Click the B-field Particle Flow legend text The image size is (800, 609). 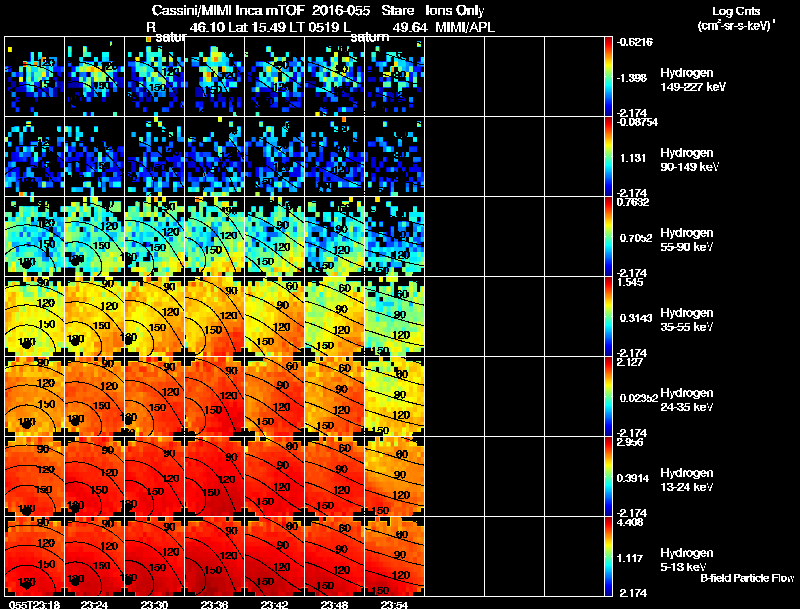[747, 578]
